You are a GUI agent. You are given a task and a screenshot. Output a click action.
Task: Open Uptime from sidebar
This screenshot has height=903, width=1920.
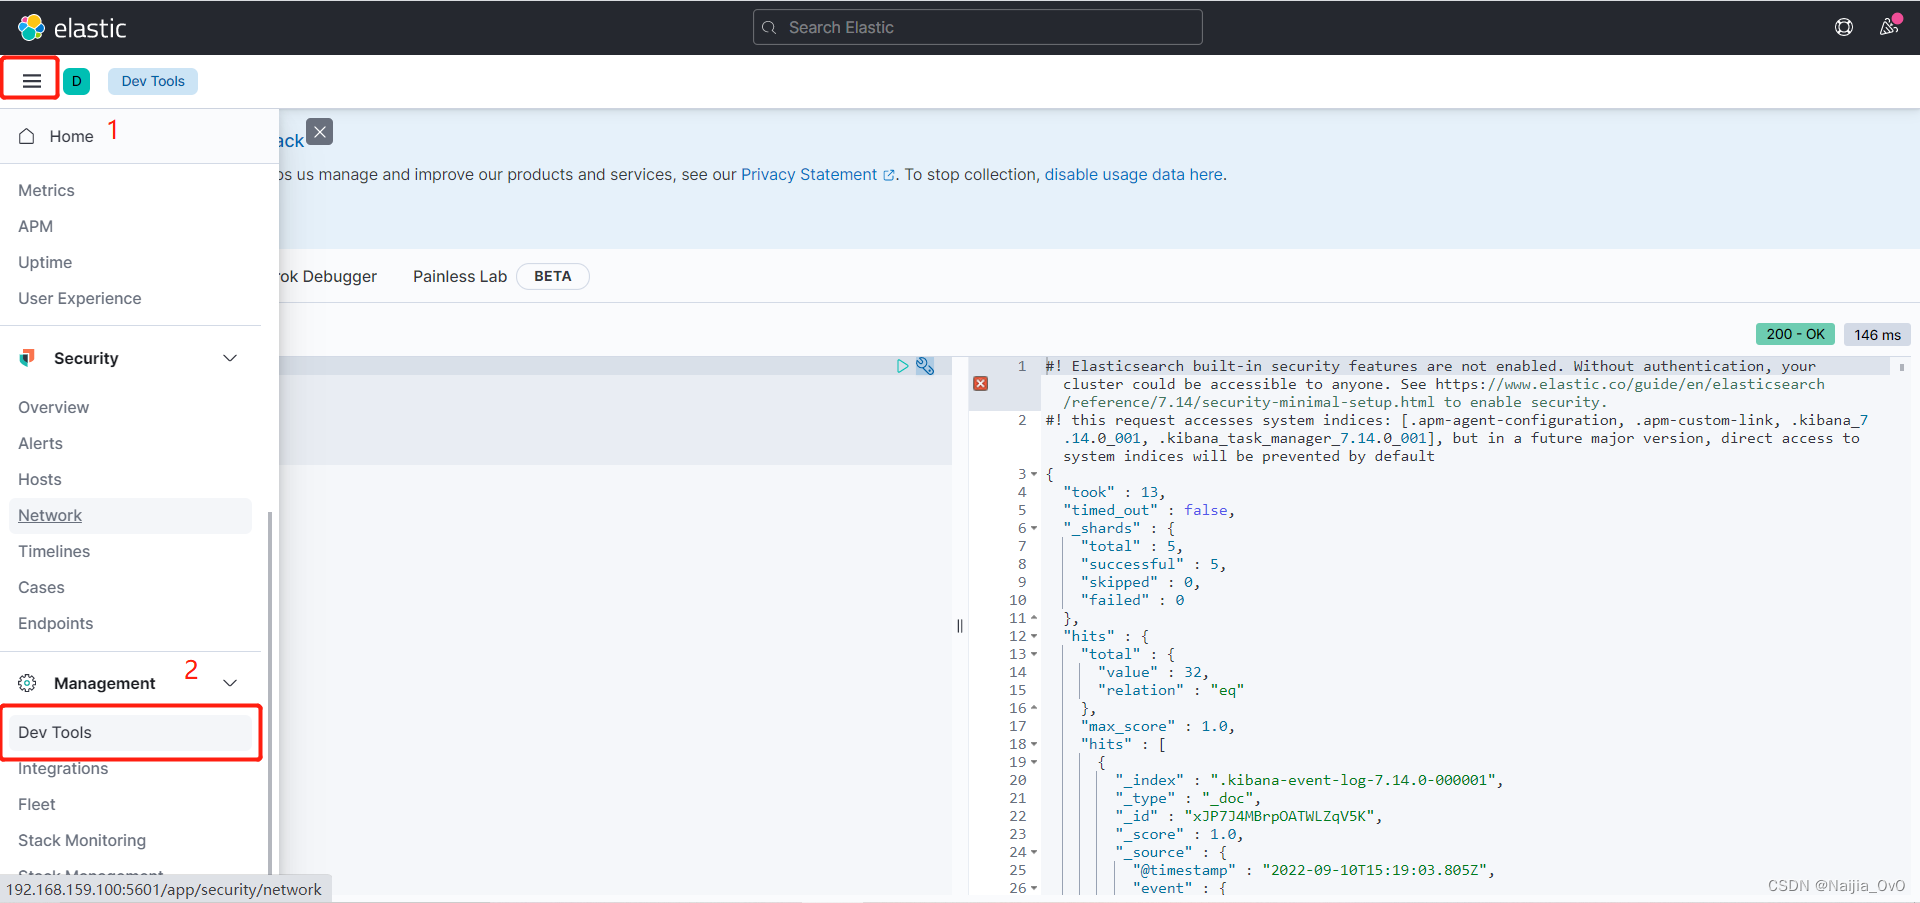[45, 262]
